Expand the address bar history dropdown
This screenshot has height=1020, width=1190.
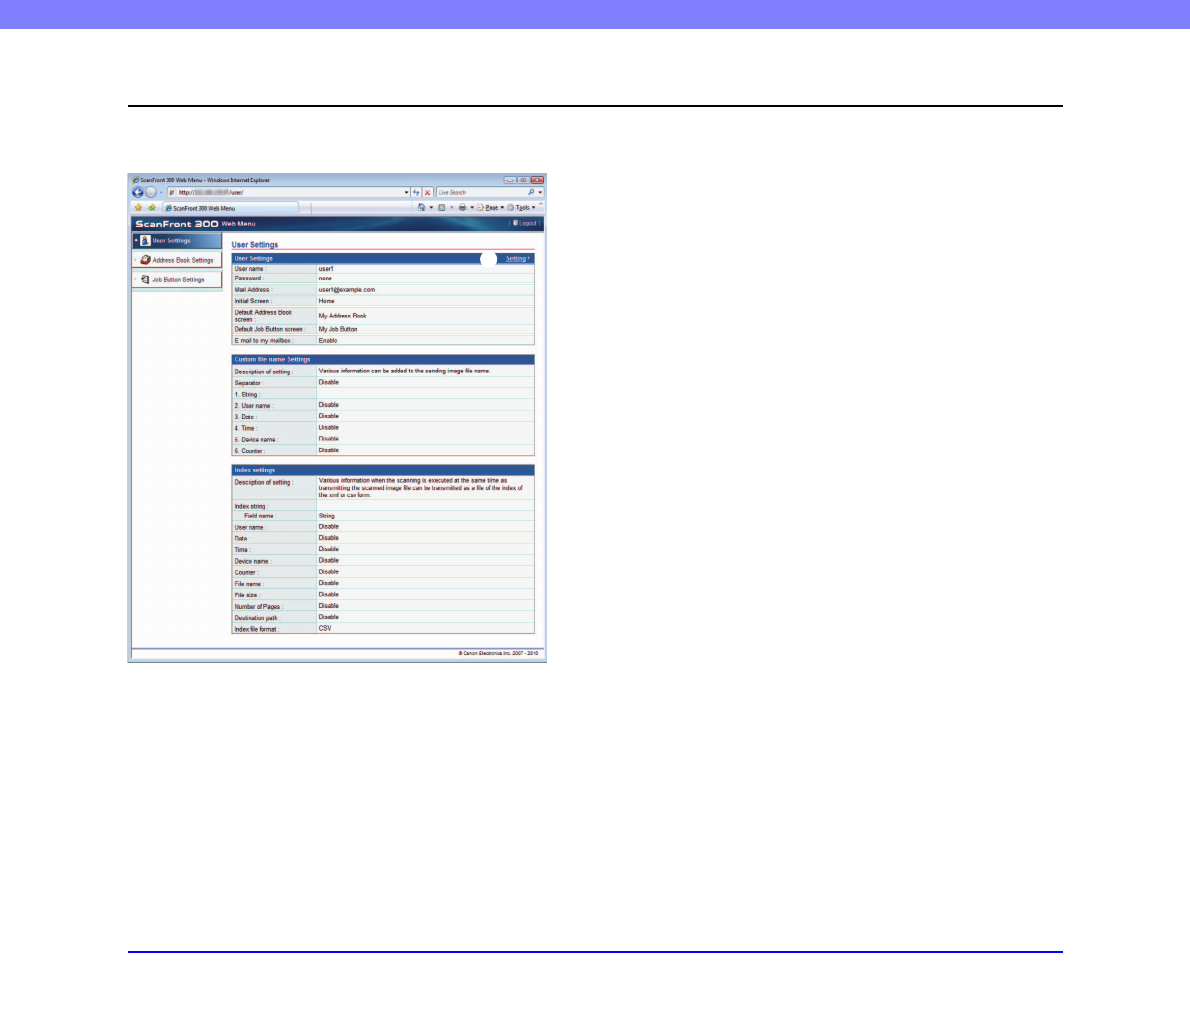tap(405, 191)
